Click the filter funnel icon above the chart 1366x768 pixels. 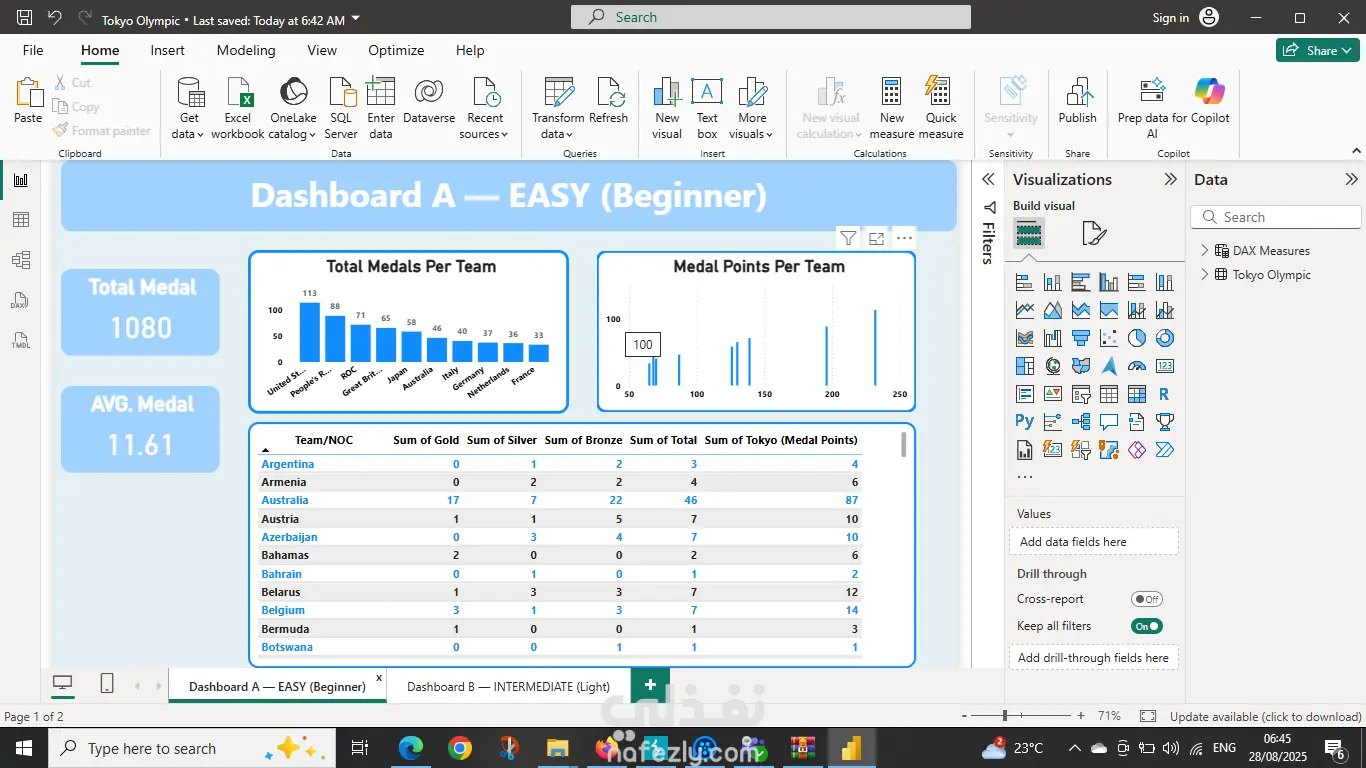pyautogui.click(x=848, y=238)
